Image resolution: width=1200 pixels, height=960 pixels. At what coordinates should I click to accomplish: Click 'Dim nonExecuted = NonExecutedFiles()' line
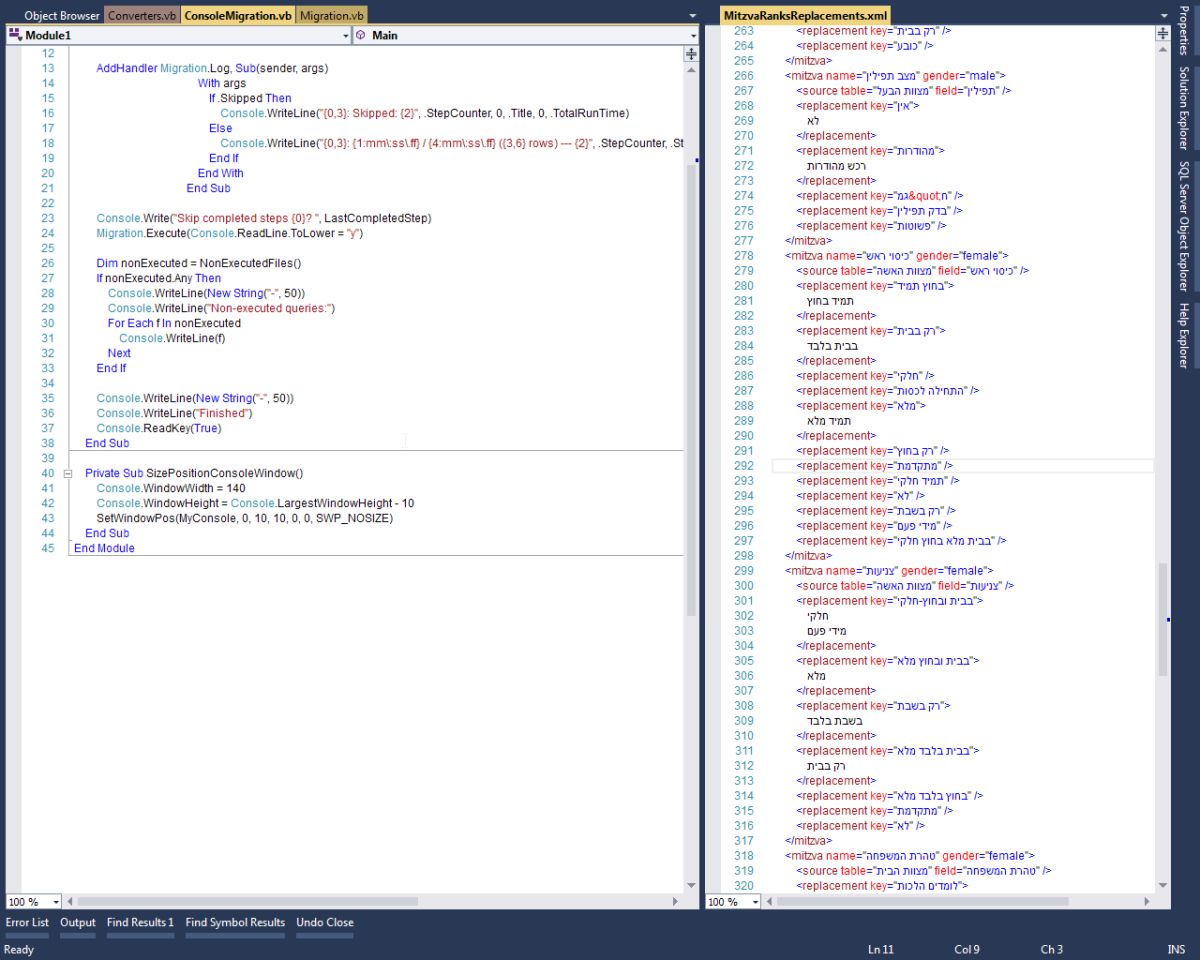pyautogui.click(x=198, y=263)
